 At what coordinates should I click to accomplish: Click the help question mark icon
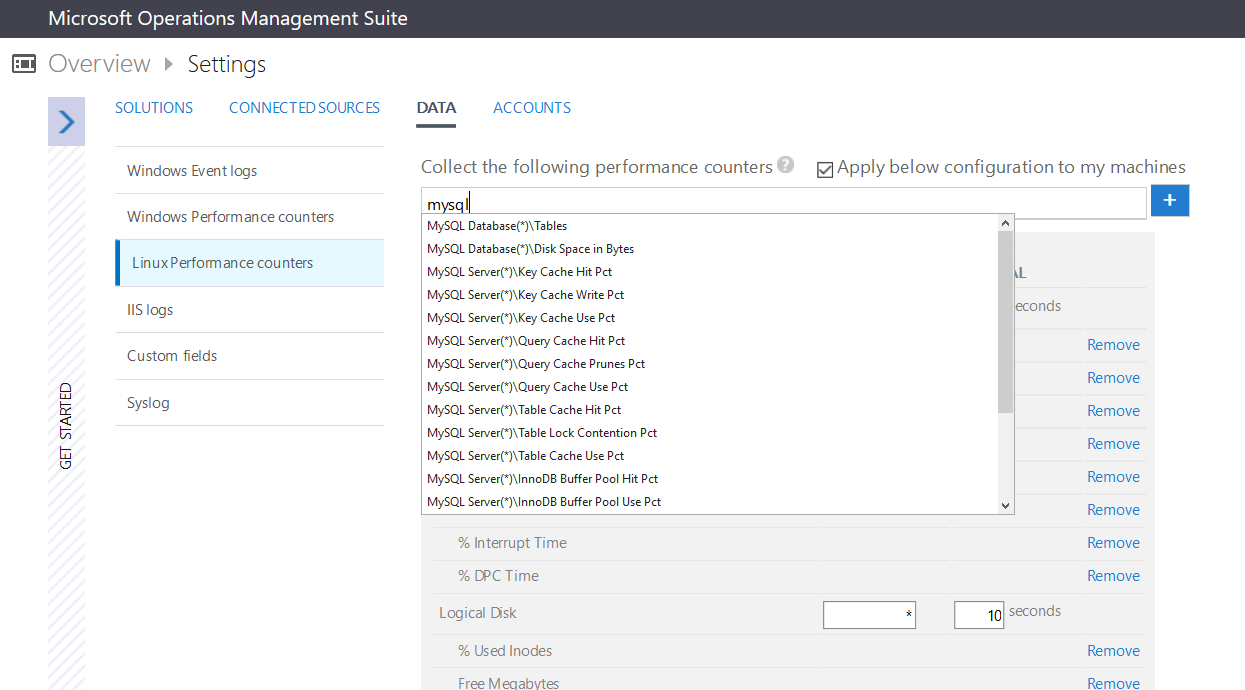point(786,165)
